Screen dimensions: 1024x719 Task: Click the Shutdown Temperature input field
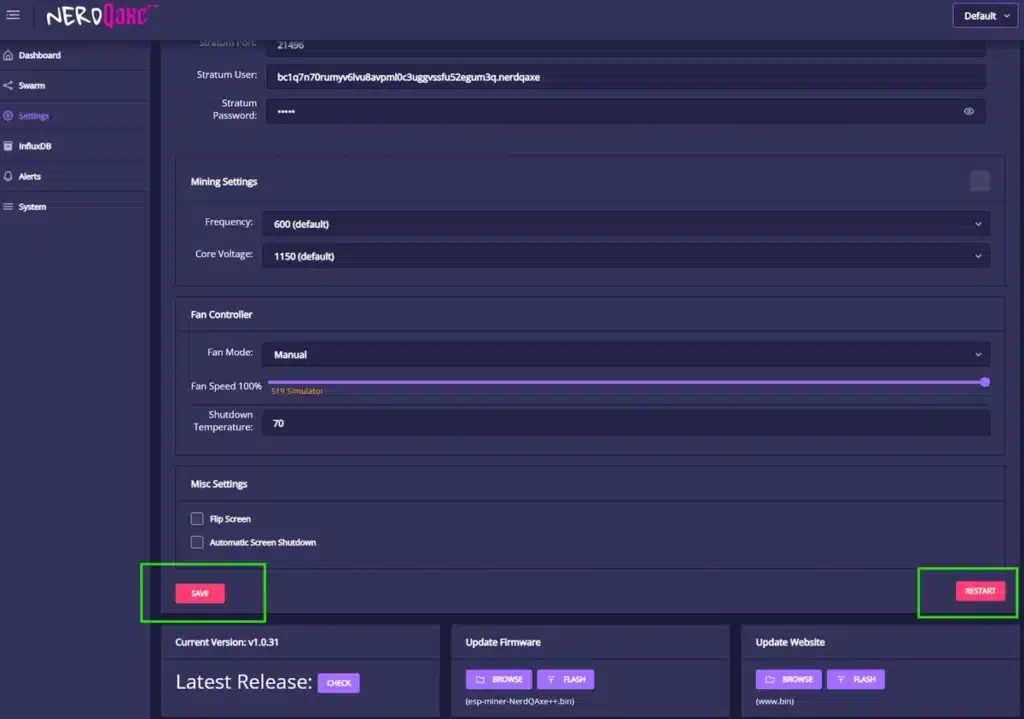click(x=625, y=423)
